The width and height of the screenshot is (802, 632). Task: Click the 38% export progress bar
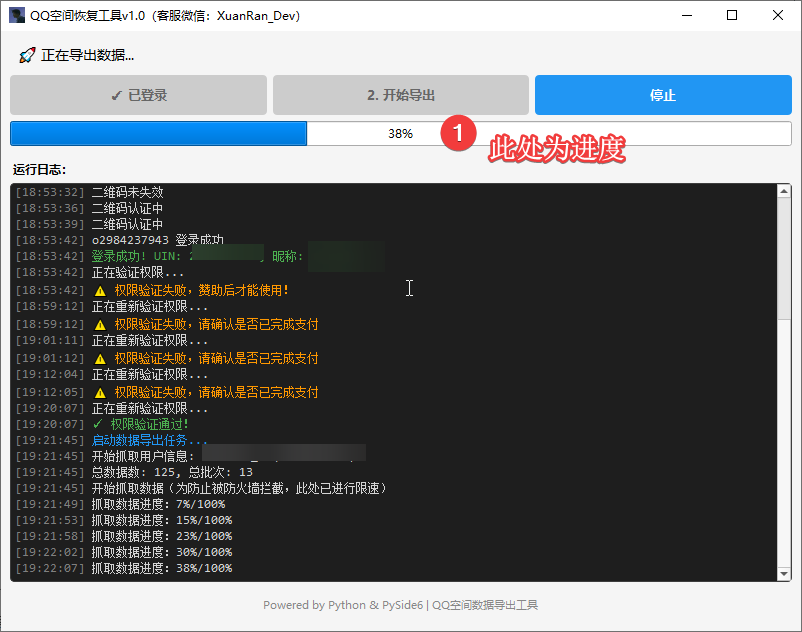coord(400,134)
